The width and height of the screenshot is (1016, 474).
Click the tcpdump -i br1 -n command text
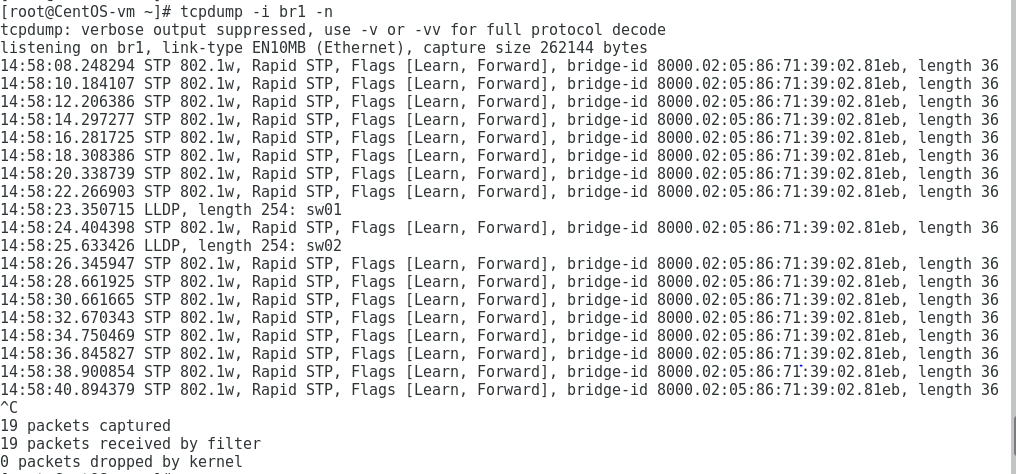(257, 12)
